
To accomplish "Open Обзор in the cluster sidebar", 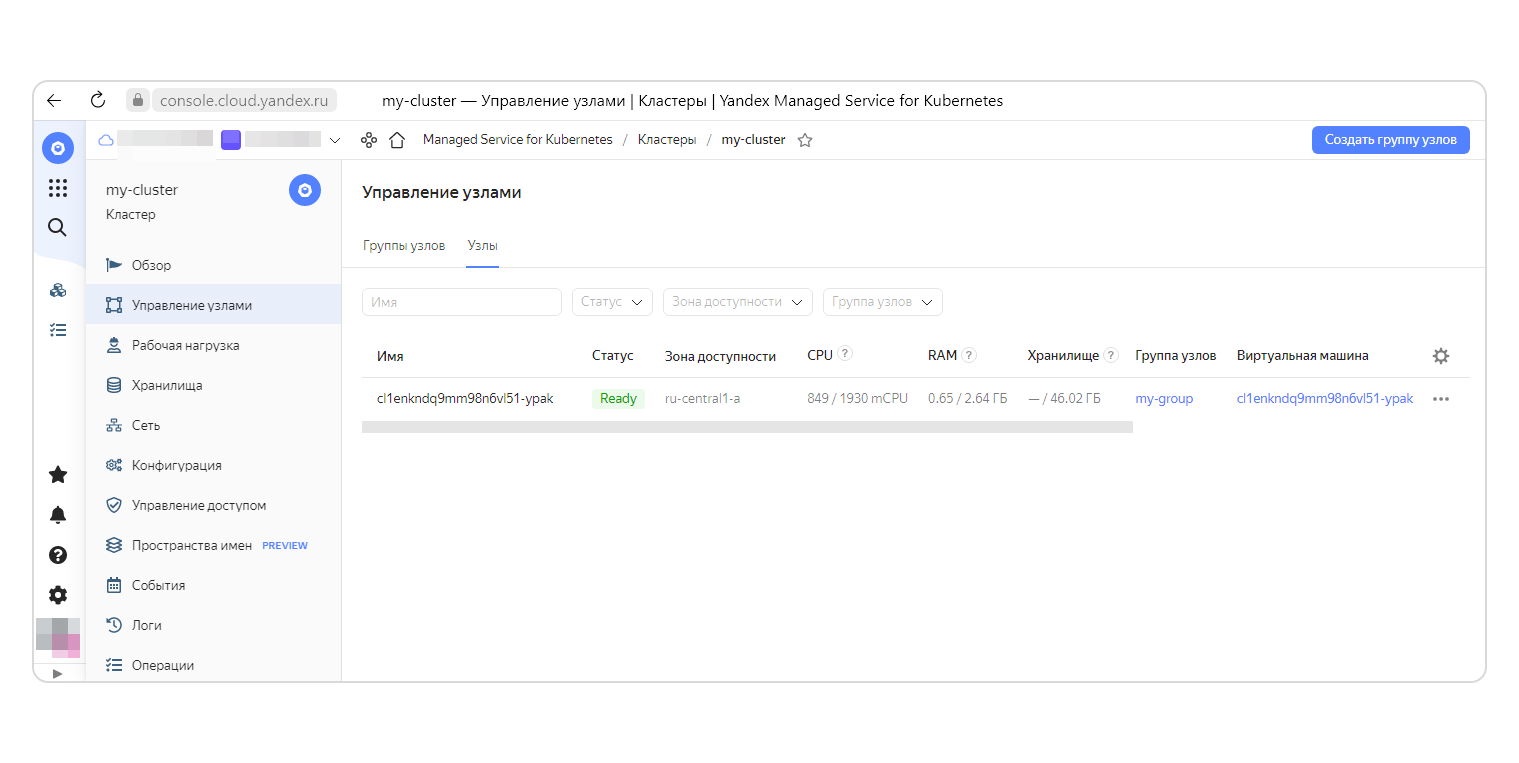I will (213, 265).
